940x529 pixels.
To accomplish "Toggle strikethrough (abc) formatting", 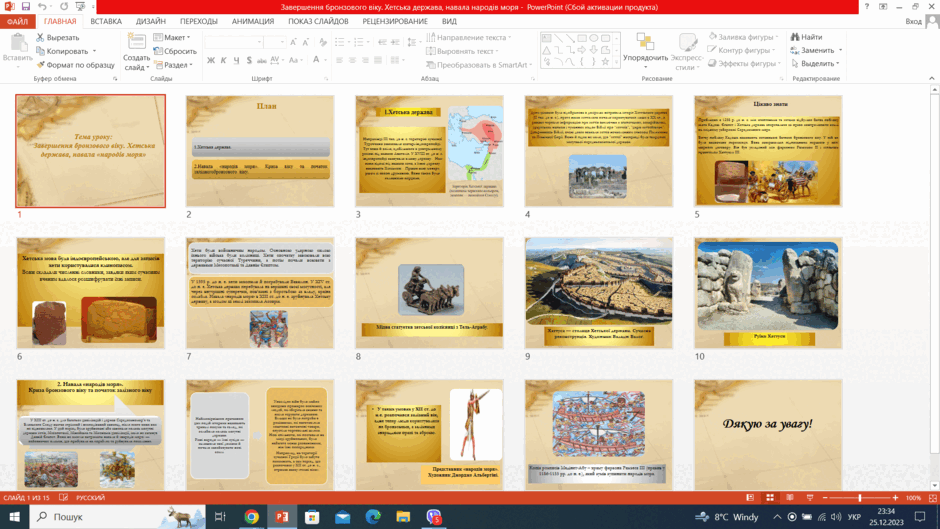I will [261, 60].
